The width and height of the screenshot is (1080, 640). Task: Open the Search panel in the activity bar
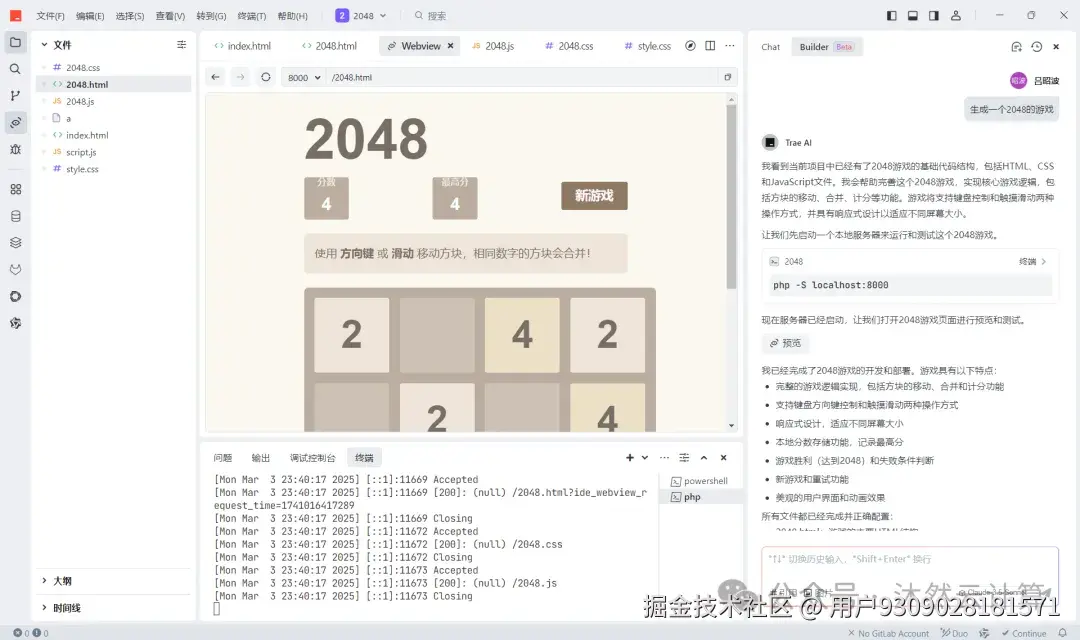pos(14,70)
